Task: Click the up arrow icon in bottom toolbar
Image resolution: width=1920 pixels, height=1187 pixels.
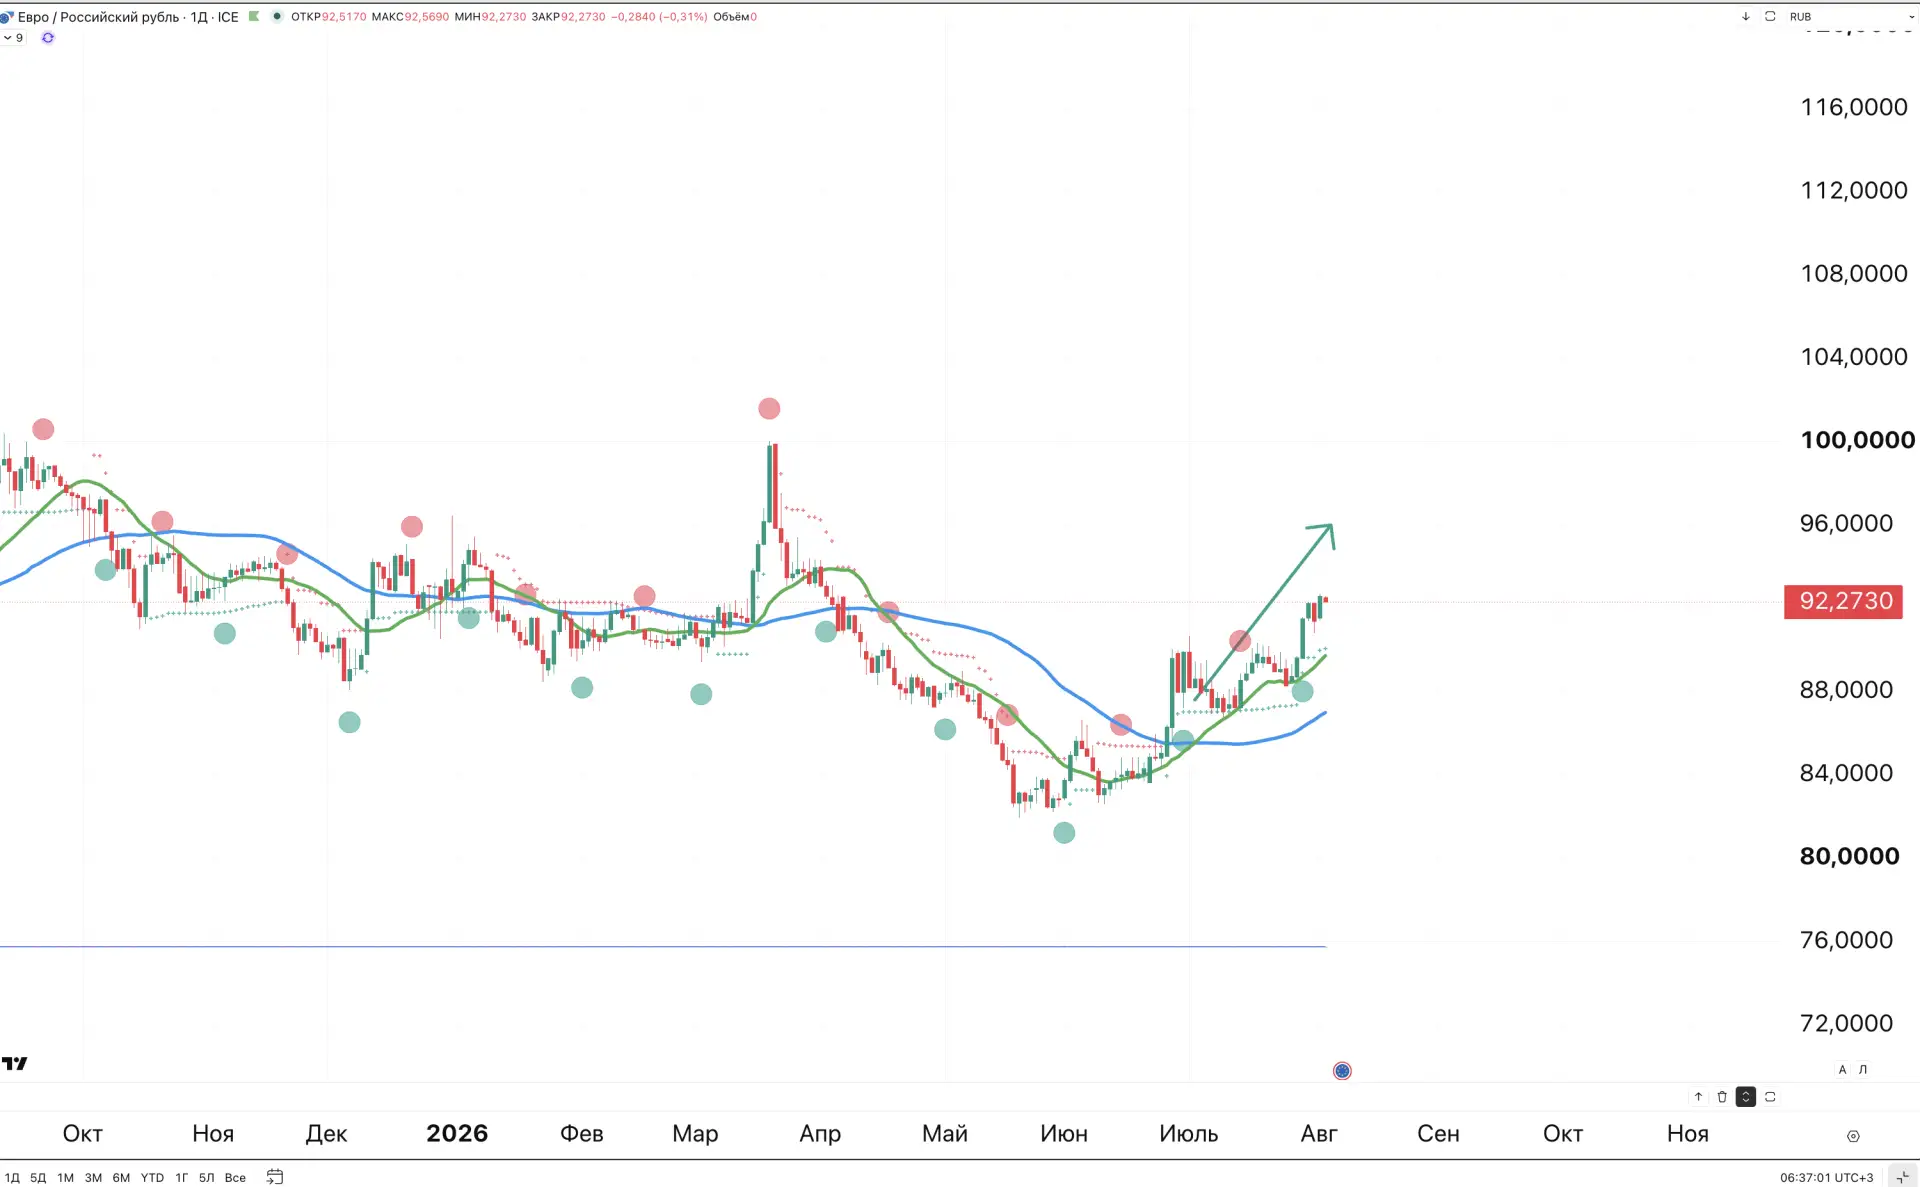Action: [1698, 1097]
